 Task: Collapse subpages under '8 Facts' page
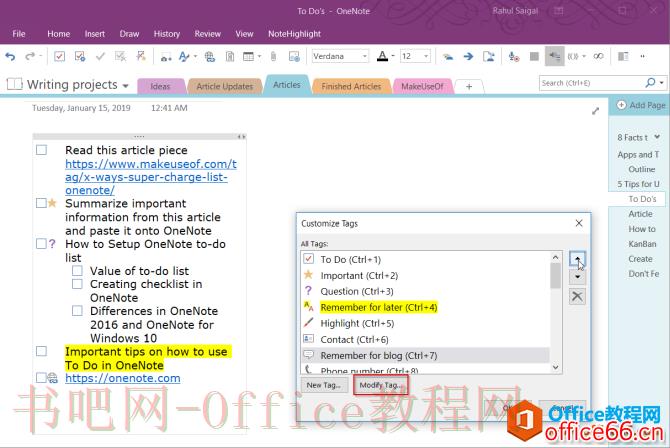[x=657, y=137]
